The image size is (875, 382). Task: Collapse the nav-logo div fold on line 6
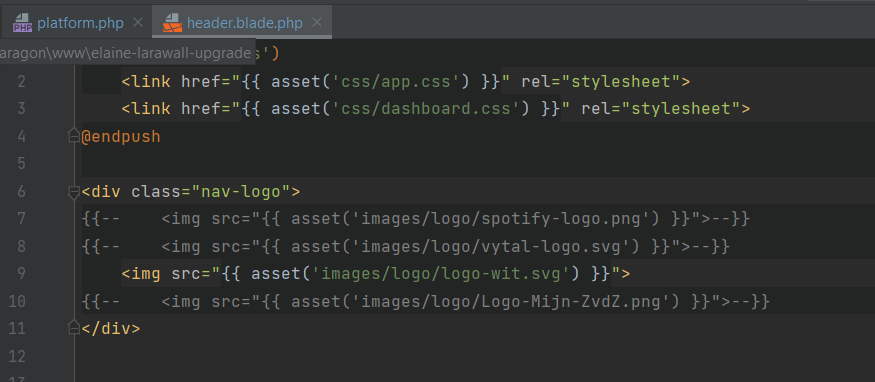pos(74,192)
